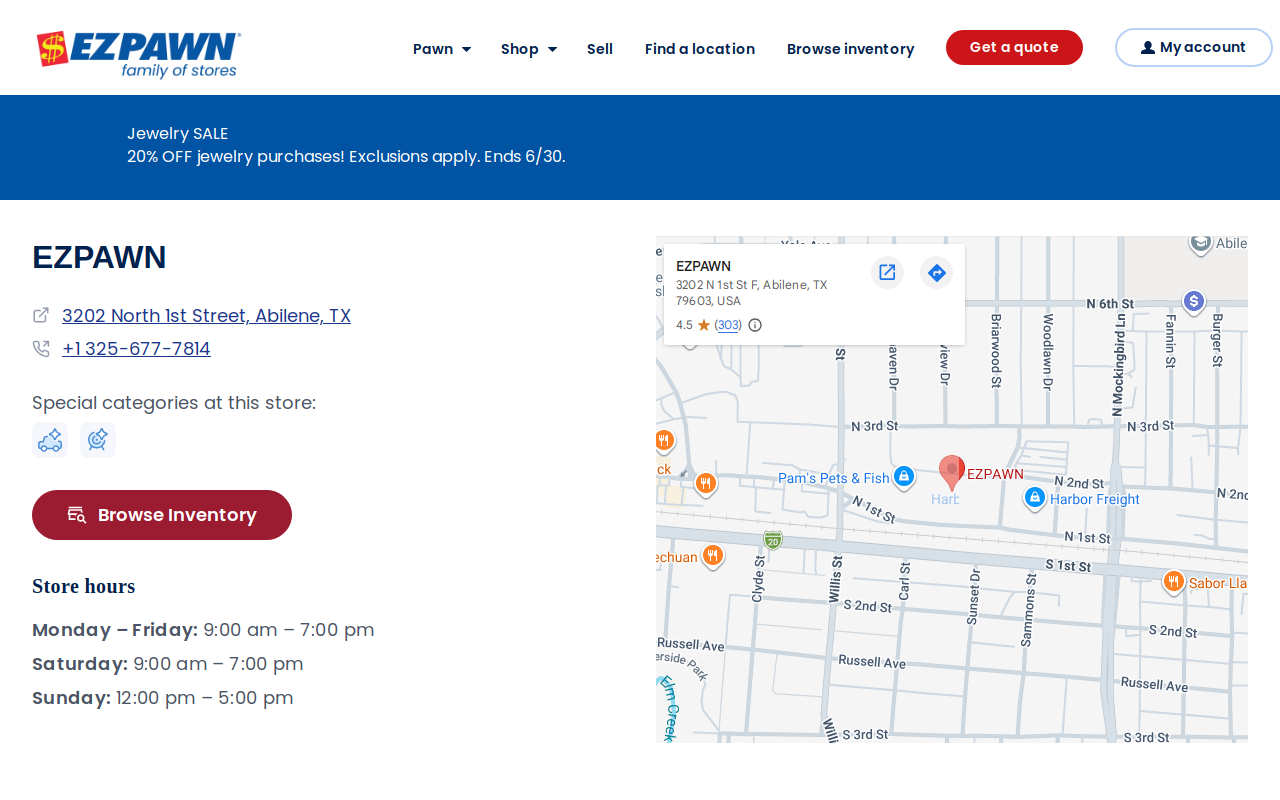Viewport: 1280px width, 800px height.
Task: Expand the Pawn dropdown menu
Action: click(442, 49)
